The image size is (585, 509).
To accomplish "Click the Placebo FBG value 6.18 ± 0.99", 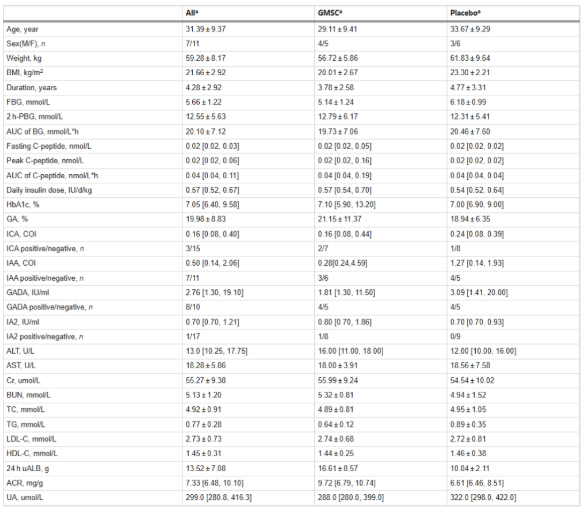I will coord(468,102).
